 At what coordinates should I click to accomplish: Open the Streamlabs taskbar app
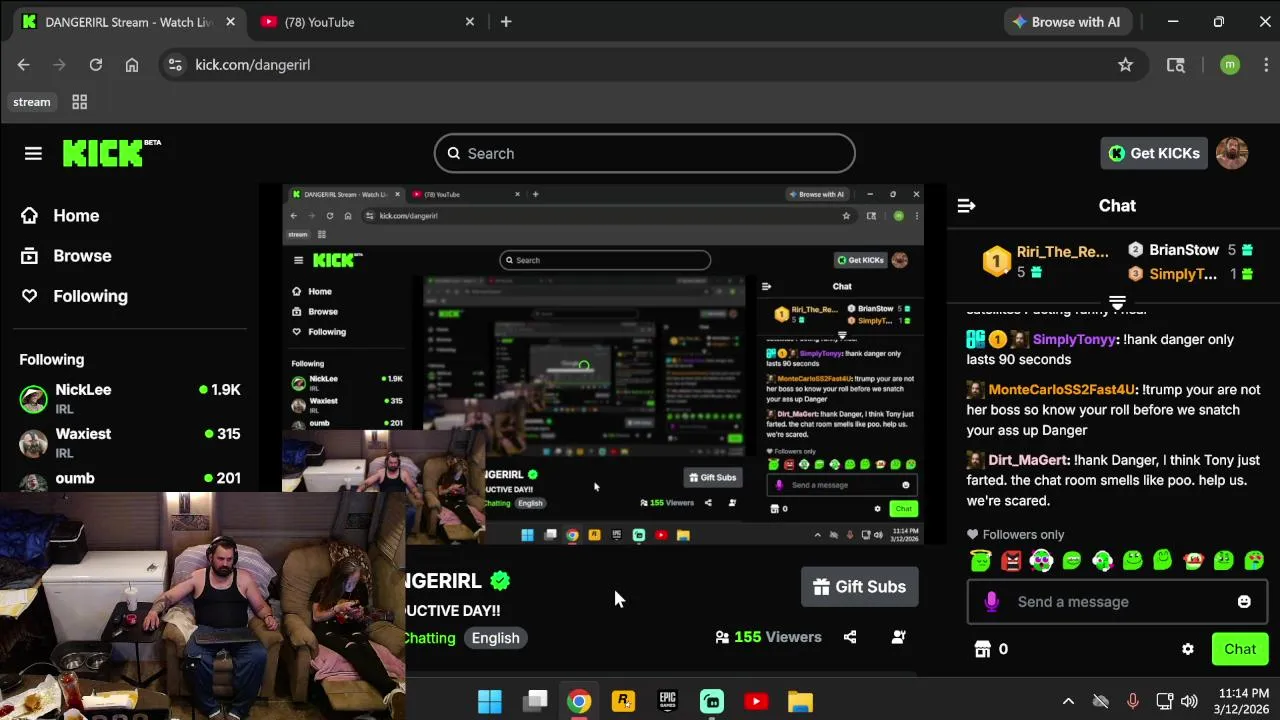[711, 702]
